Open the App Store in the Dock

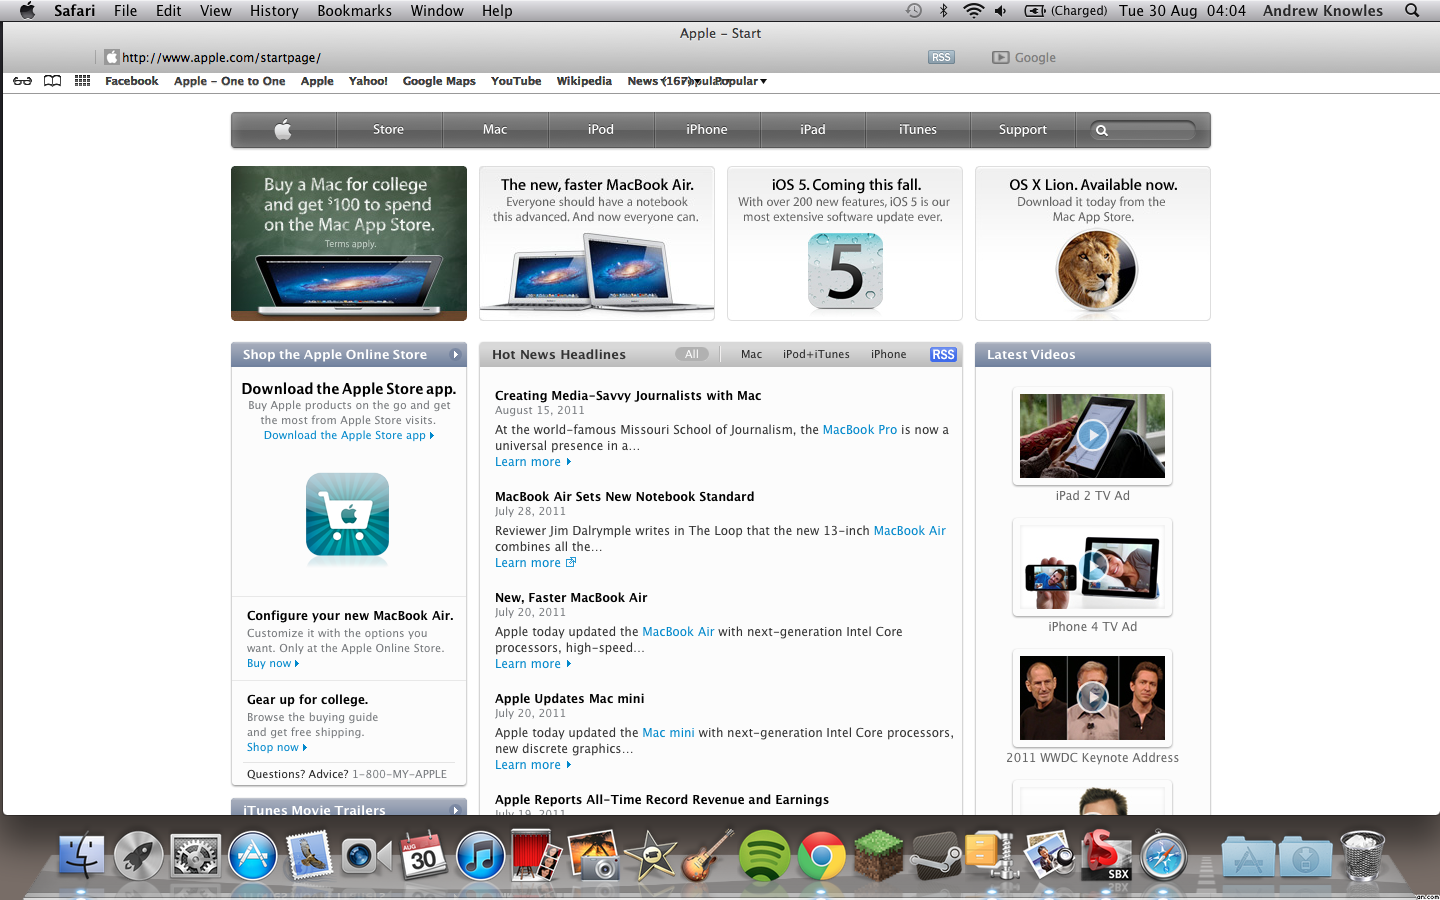pyautogui.click(x=253, y=856)
